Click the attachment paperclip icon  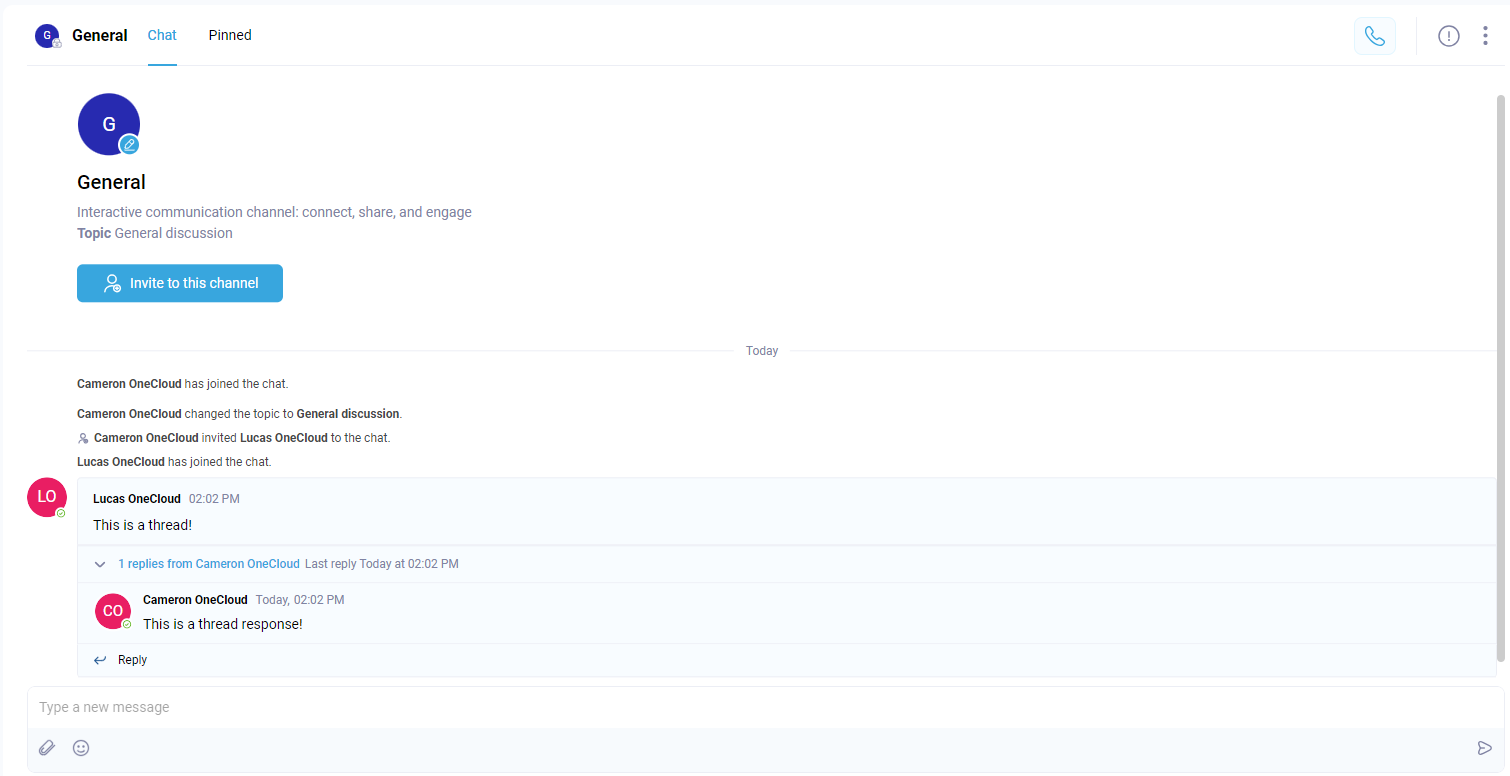pos(47,748)
